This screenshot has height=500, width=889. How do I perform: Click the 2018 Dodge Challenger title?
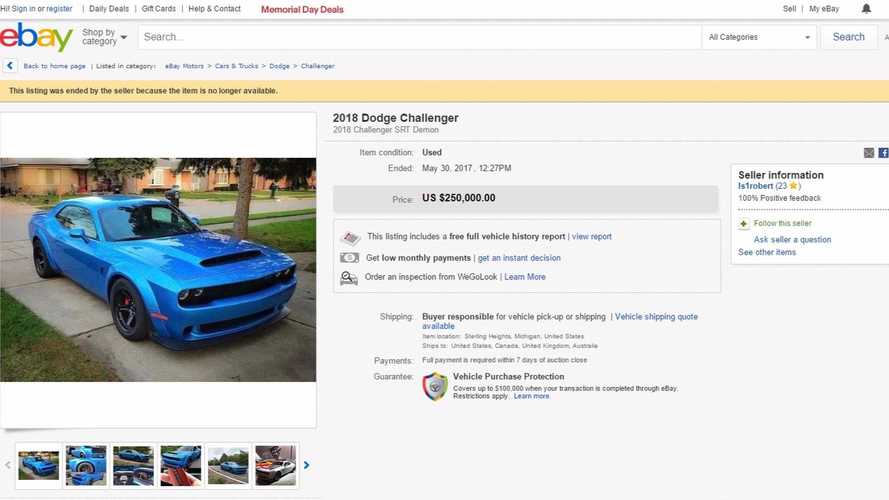[x=396, y=118]
